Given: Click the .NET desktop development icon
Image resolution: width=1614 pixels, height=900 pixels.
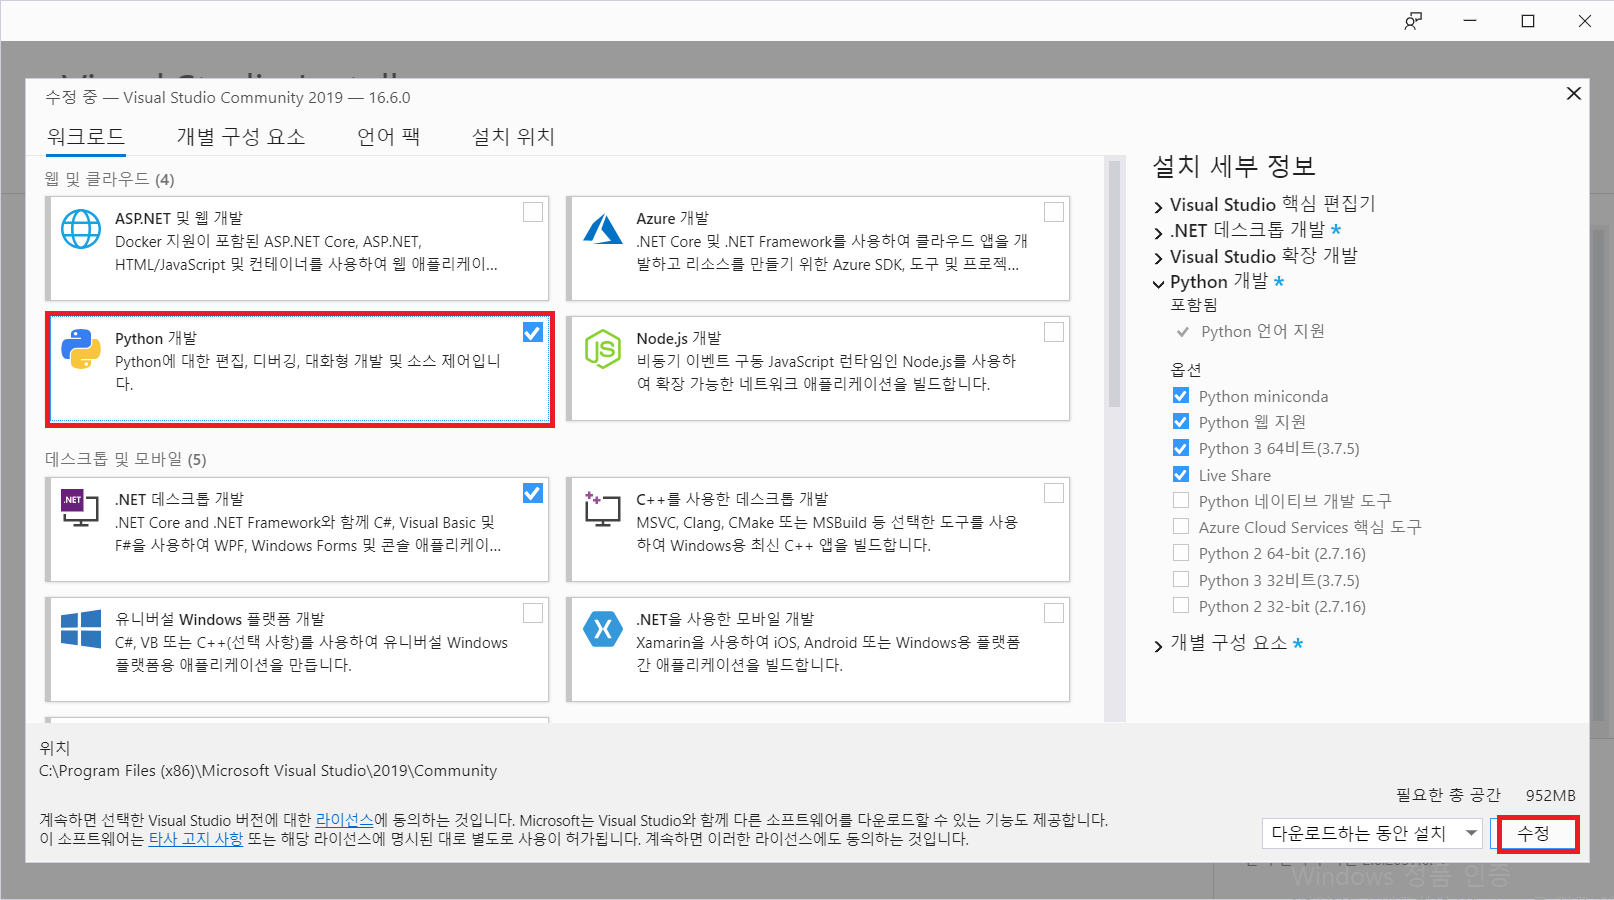Looking at the screenshot, I should point(80,508).
